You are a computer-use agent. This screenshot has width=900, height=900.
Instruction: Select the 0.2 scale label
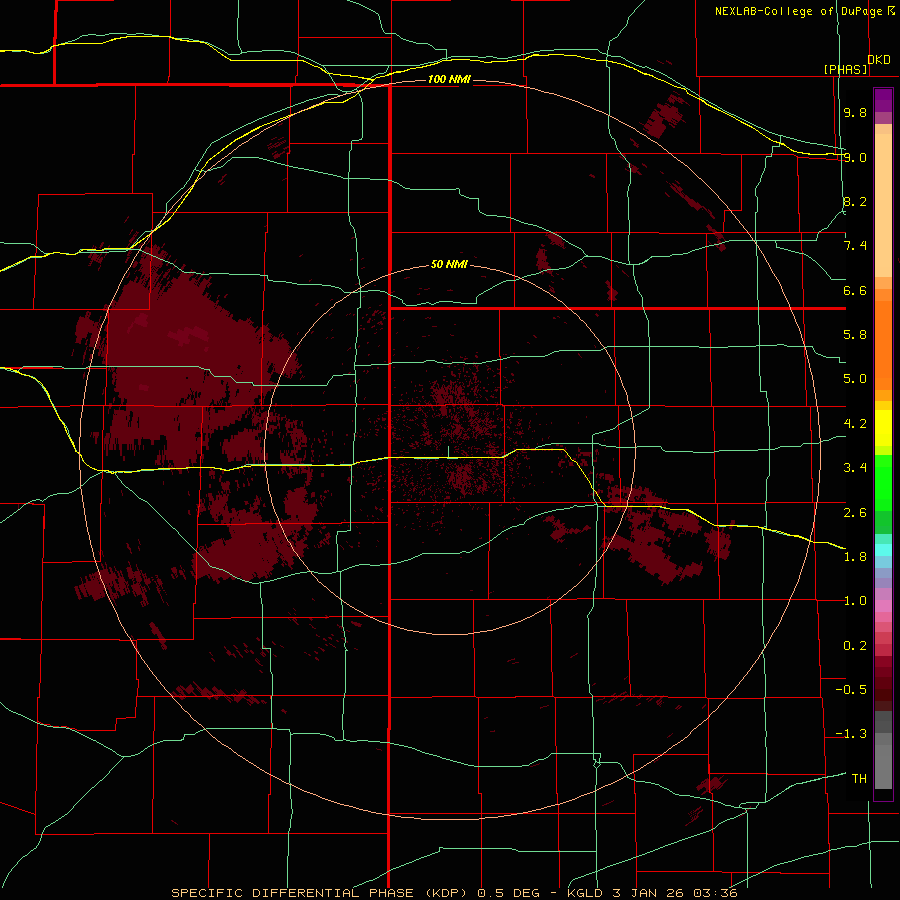coord(855,646)
